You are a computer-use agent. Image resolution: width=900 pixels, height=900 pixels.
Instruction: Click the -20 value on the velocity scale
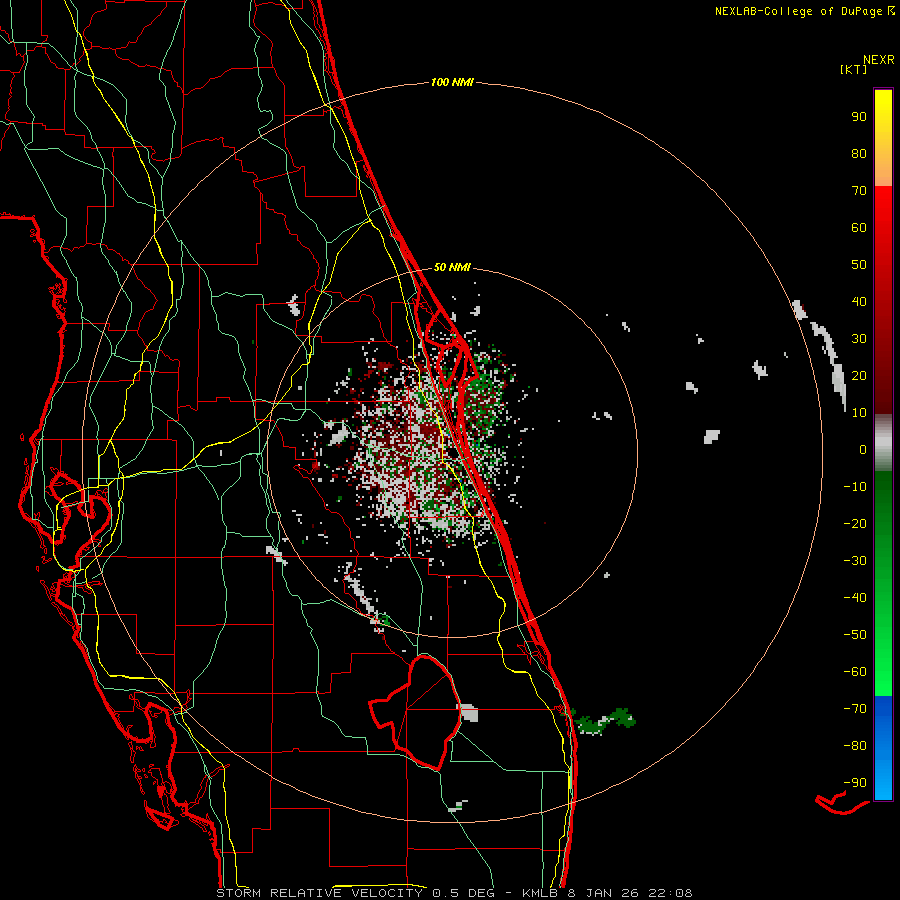tap(855, 524)
